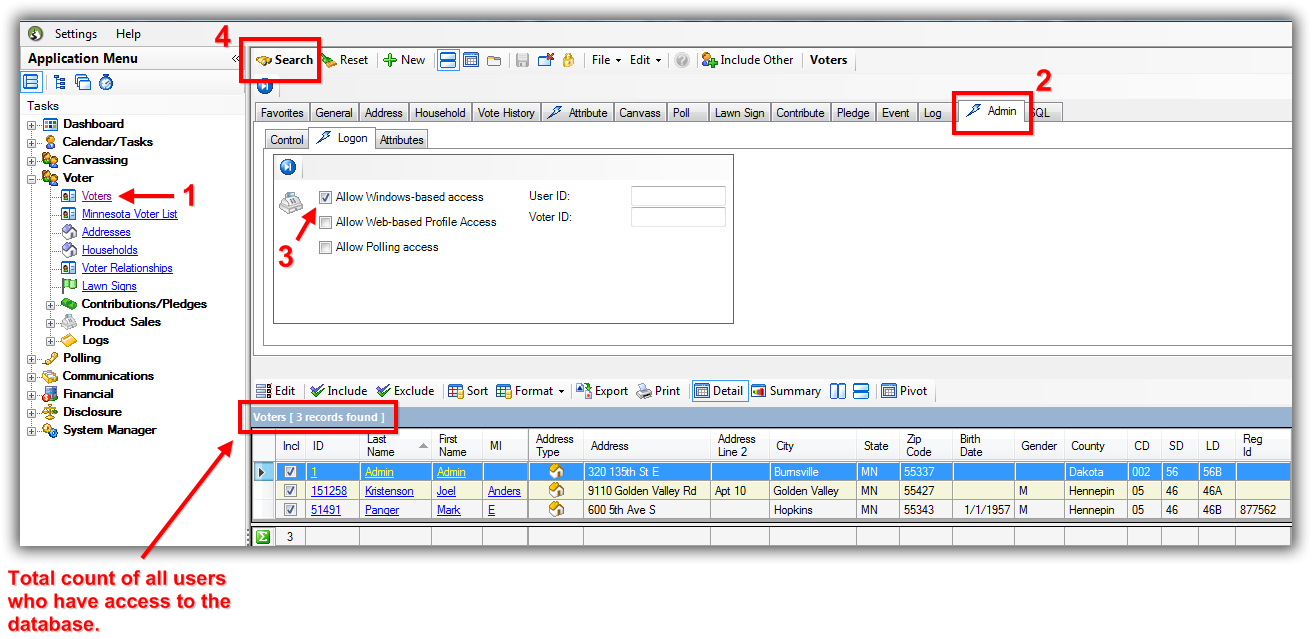Click the Search toolbar button
Image resolution: width=1312 pixels, height=639 pixels.
point(285,60)
